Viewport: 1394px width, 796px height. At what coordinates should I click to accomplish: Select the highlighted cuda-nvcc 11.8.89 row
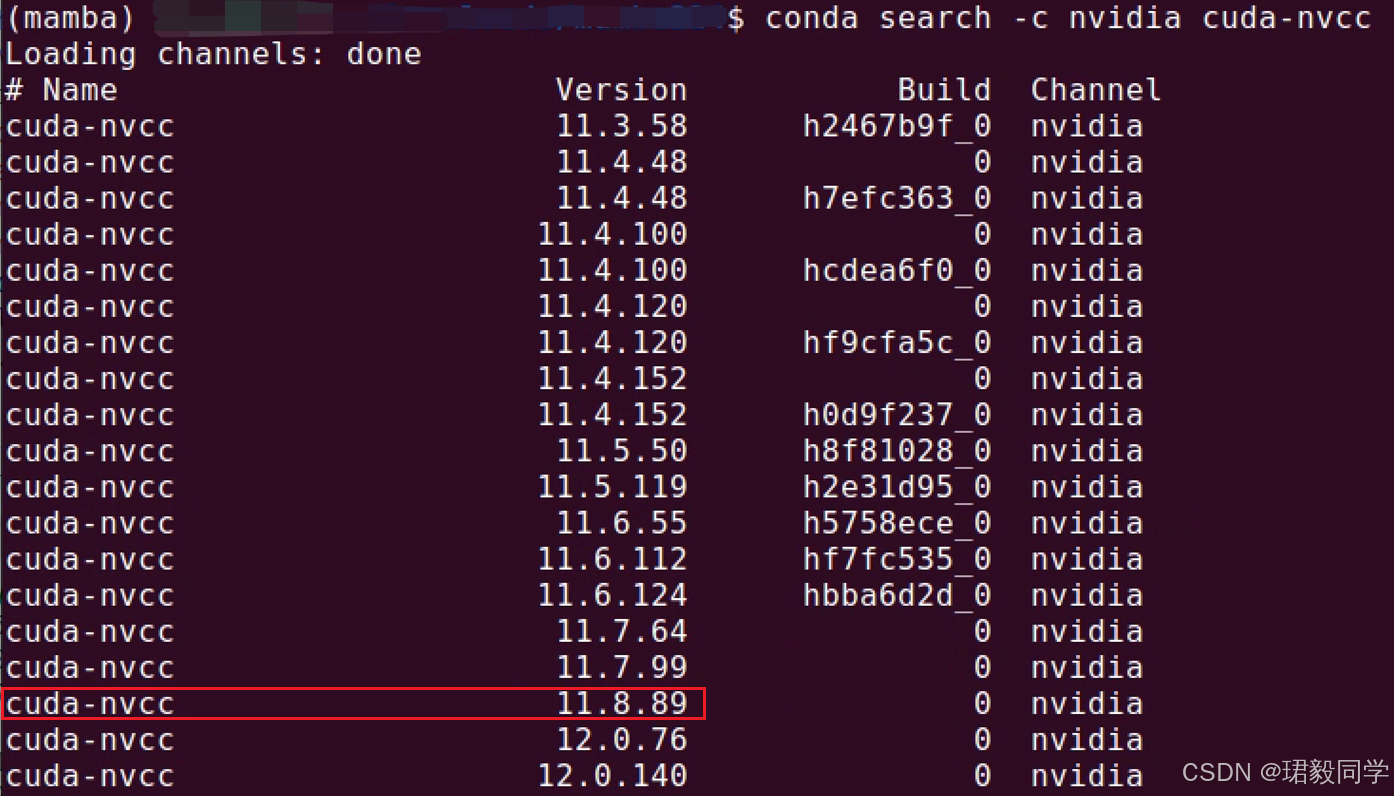(350, 703)
